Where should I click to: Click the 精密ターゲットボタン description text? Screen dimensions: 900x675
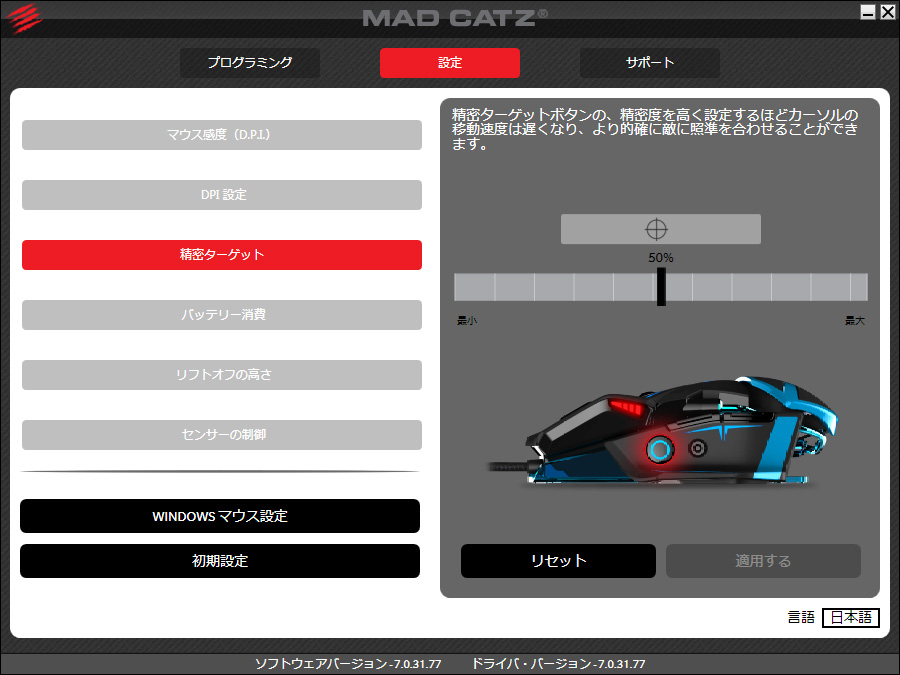pos(654,129)
